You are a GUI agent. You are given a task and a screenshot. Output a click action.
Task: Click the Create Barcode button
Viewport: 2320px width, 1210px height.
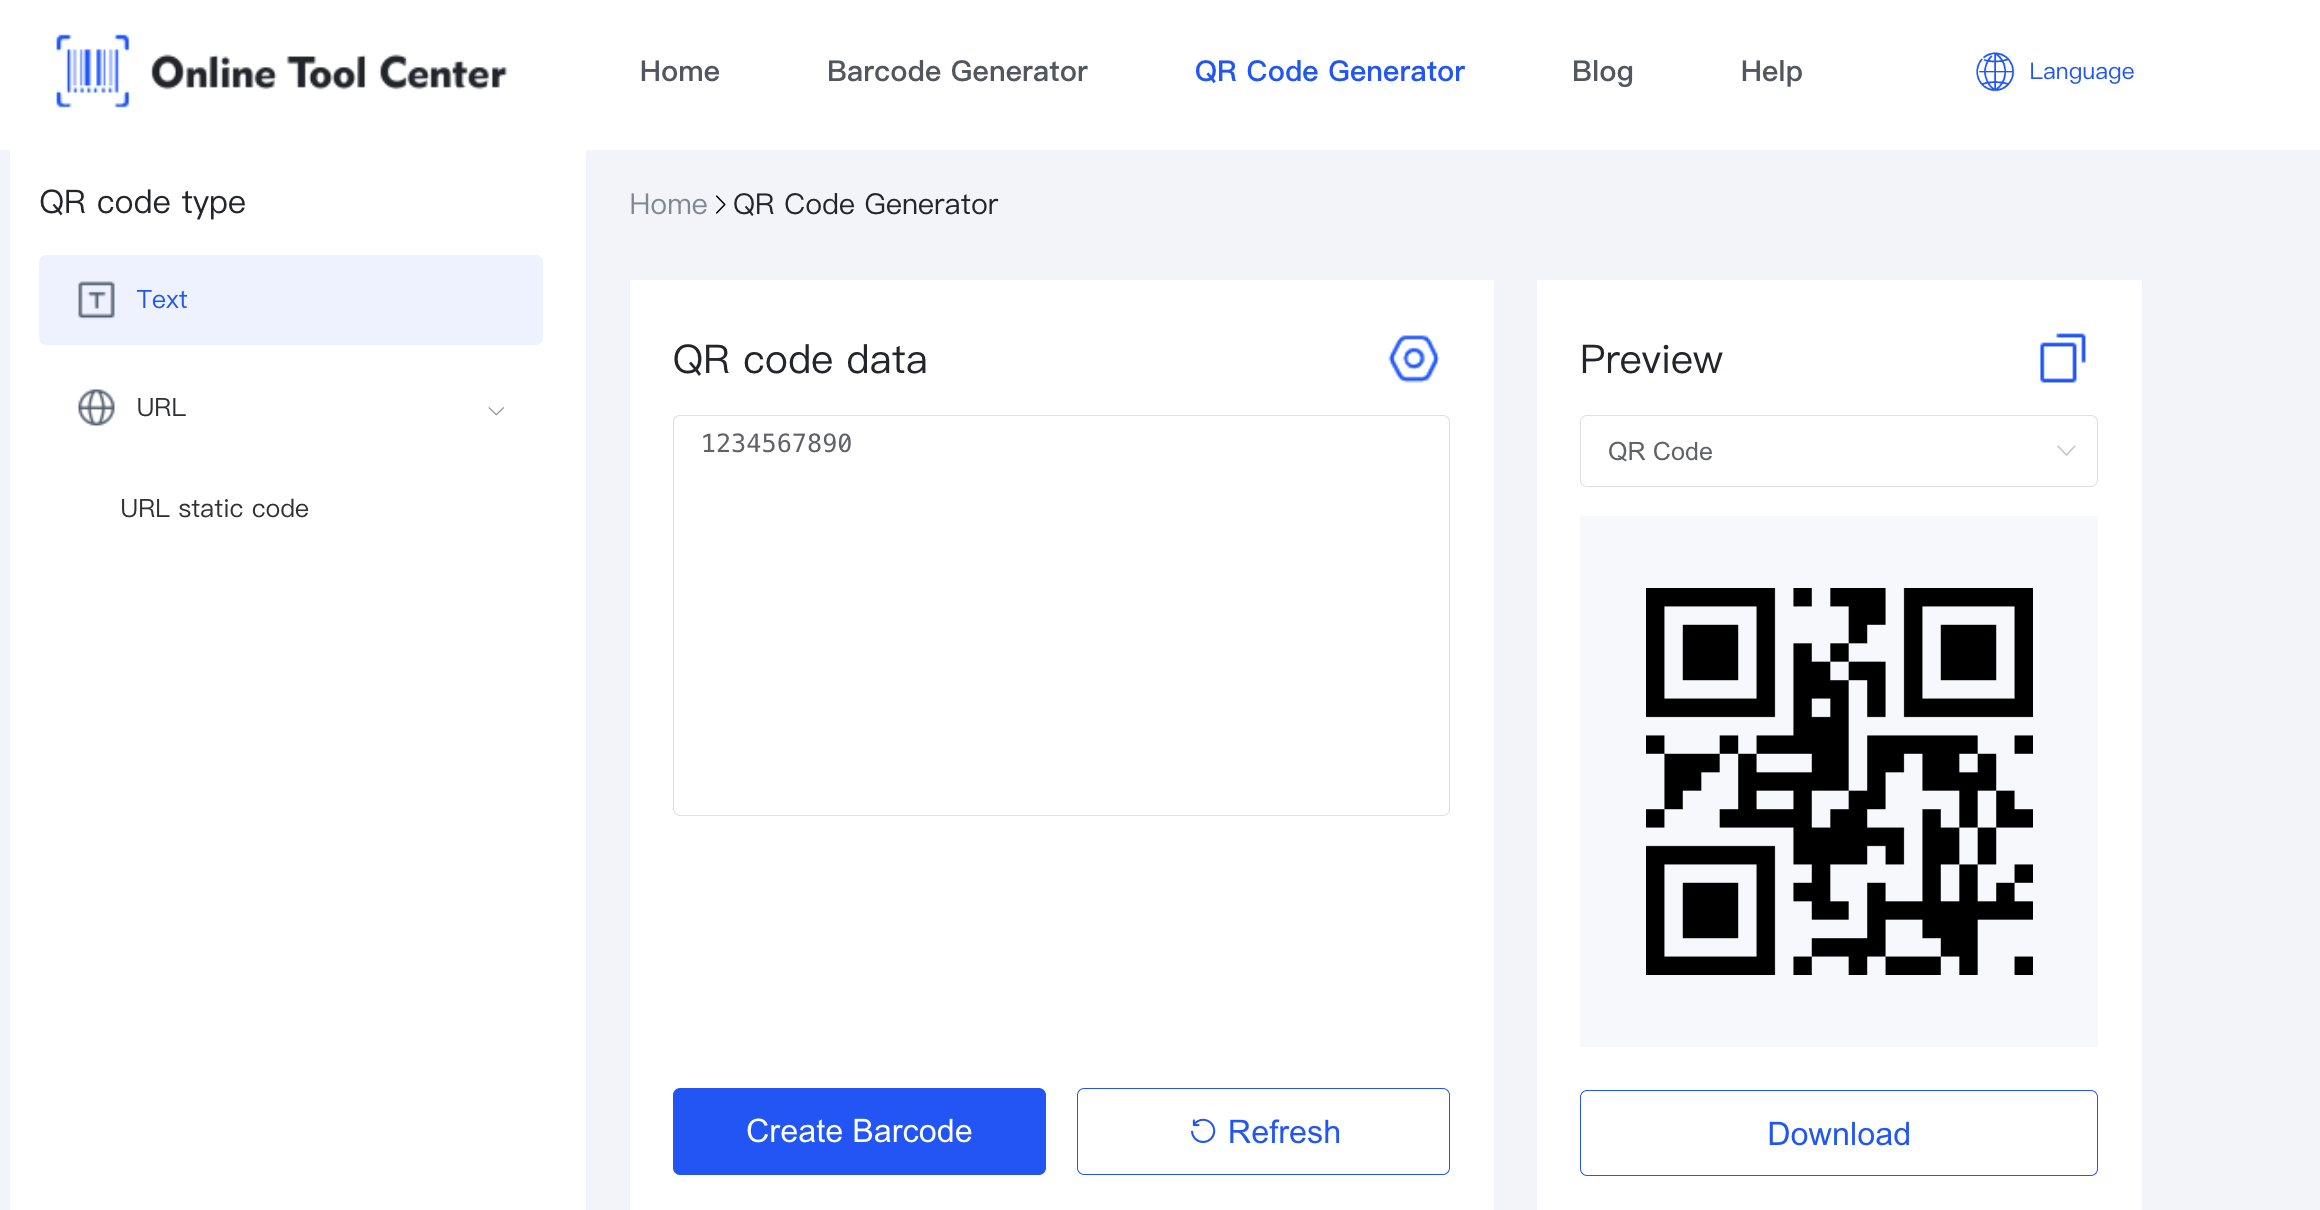[858, 1132]
